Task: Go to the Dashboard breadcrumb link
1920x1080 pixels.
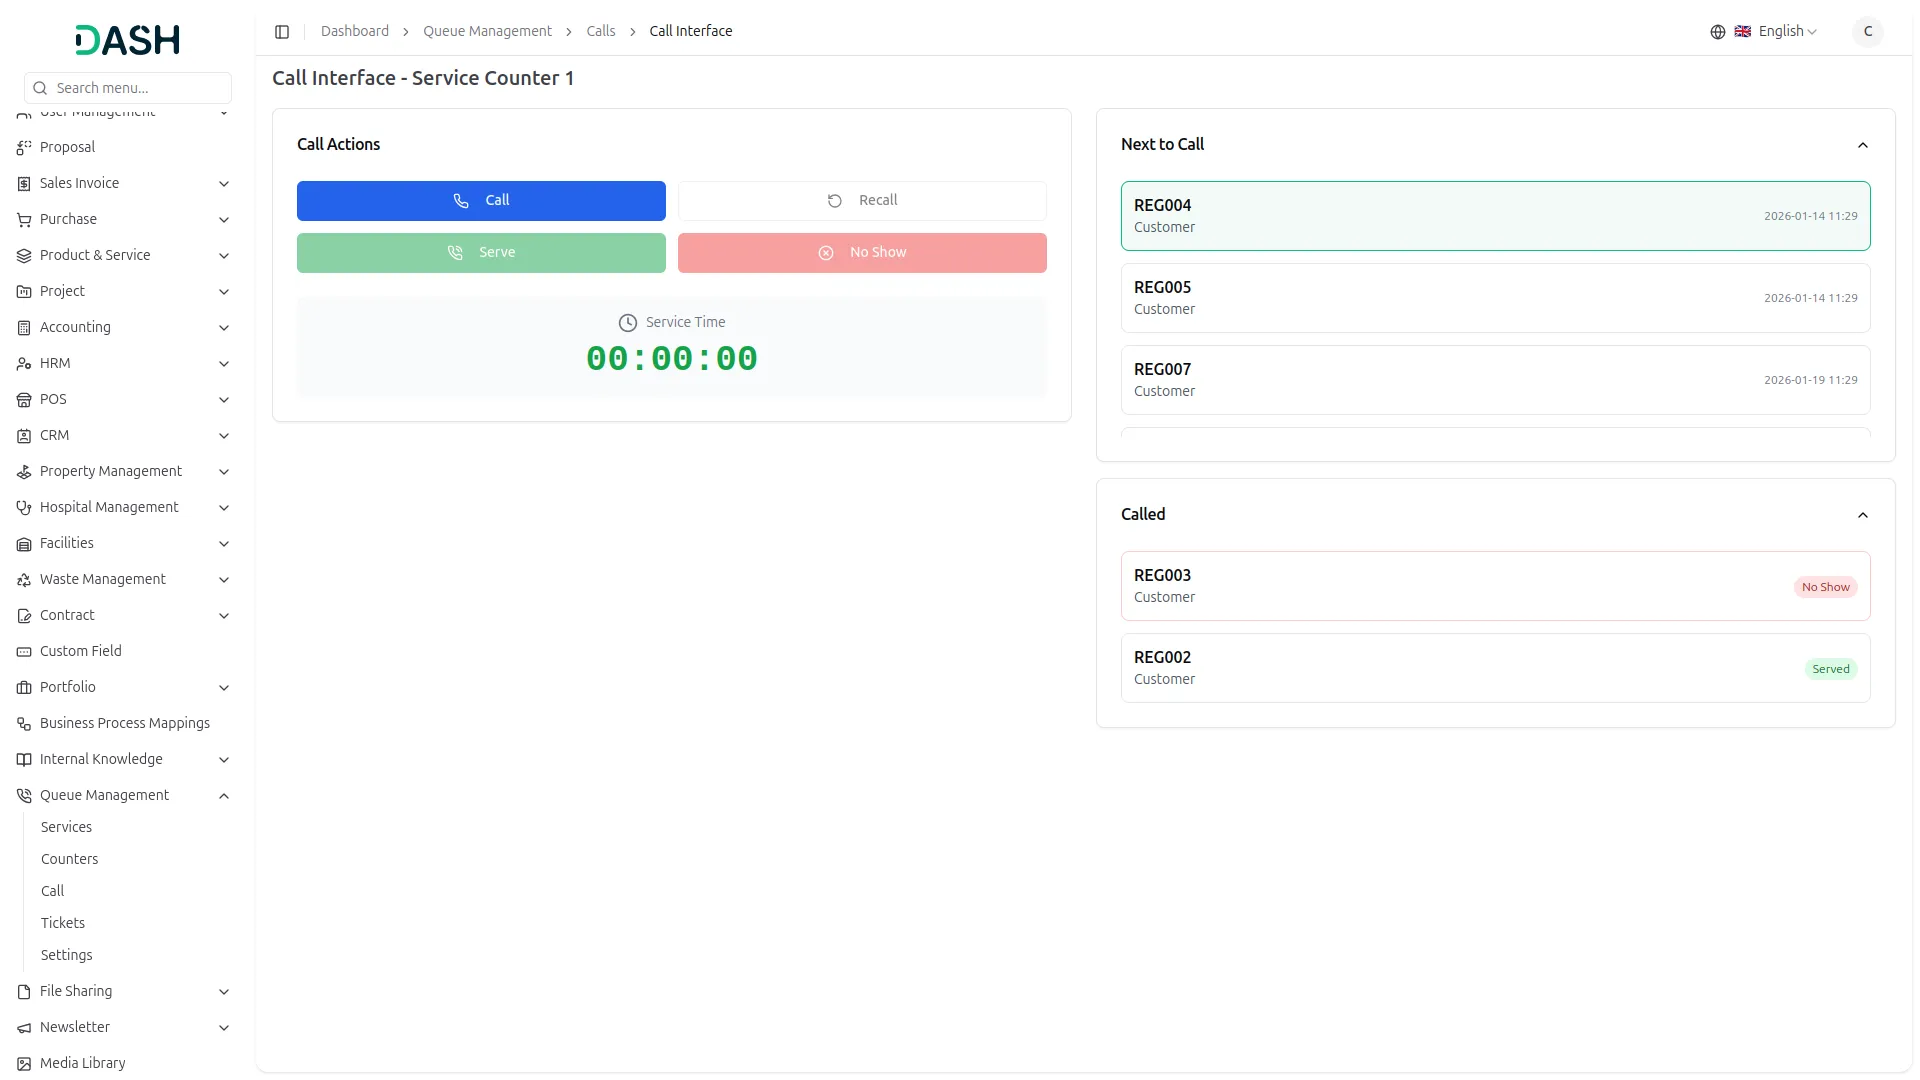Action: pyautogui.click(x=355, y=31)
